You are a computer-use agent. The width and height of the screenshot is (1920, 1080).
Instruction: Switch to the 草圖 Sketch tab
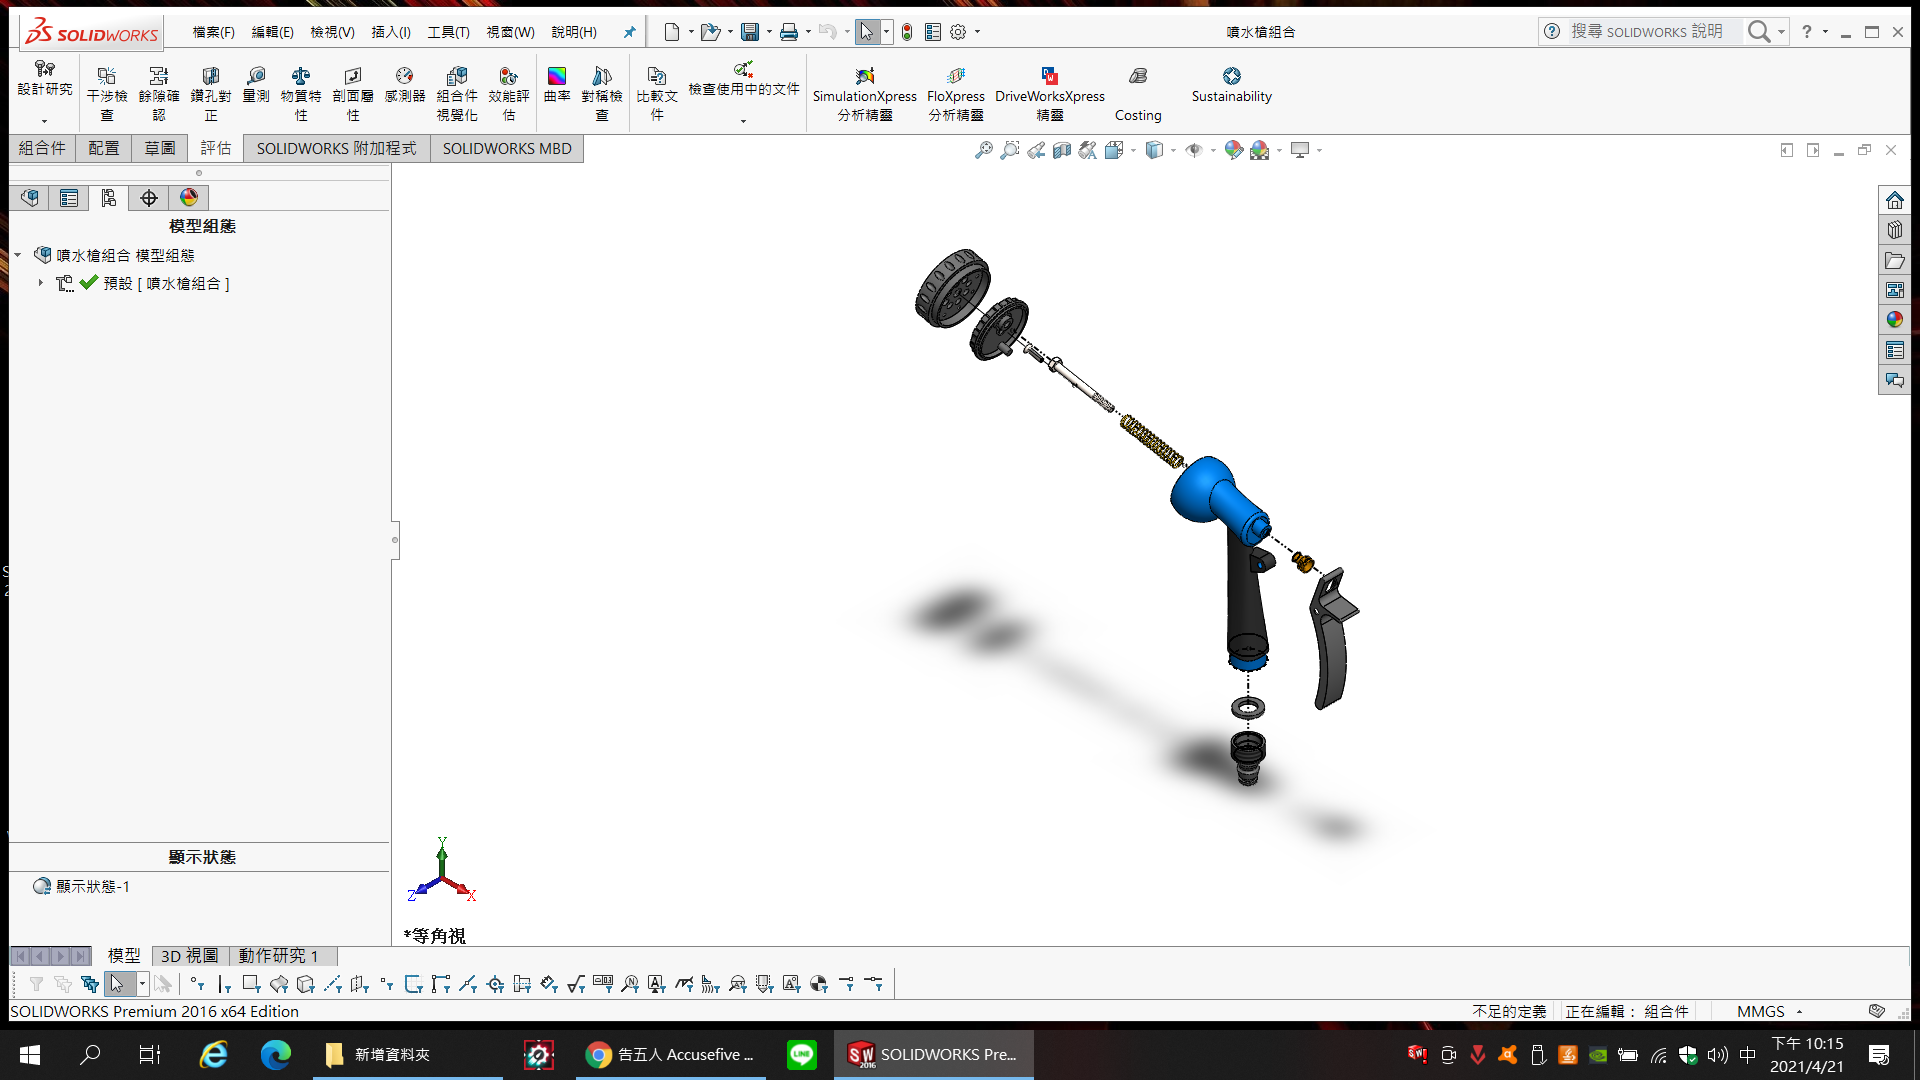160,148
